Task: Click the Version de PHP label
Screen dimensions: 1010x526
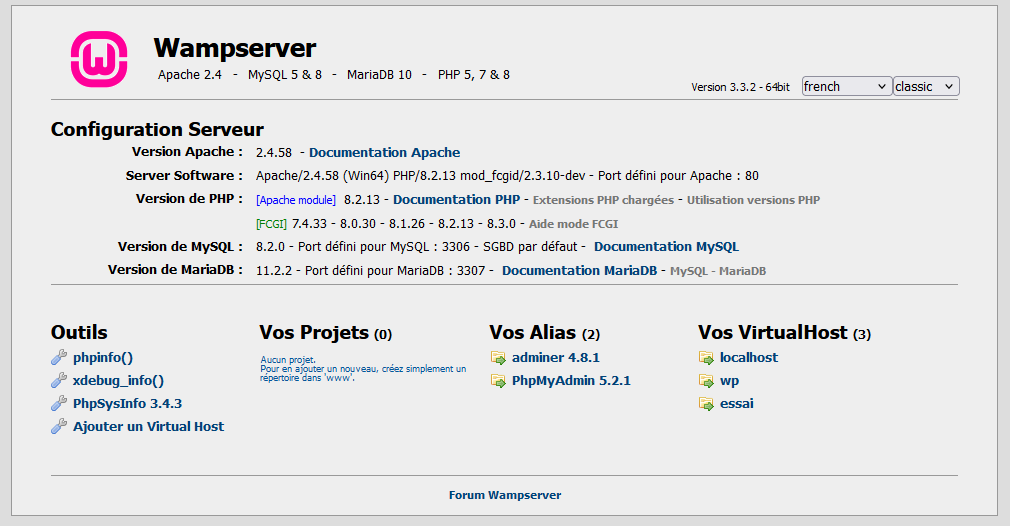Action: 189,199
